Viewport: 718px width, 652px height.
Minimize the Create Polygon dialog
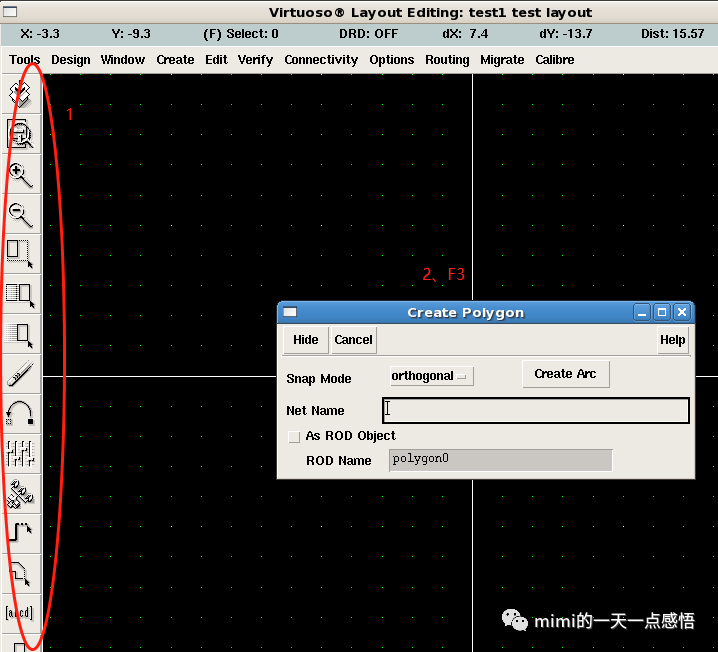point(642,312)
